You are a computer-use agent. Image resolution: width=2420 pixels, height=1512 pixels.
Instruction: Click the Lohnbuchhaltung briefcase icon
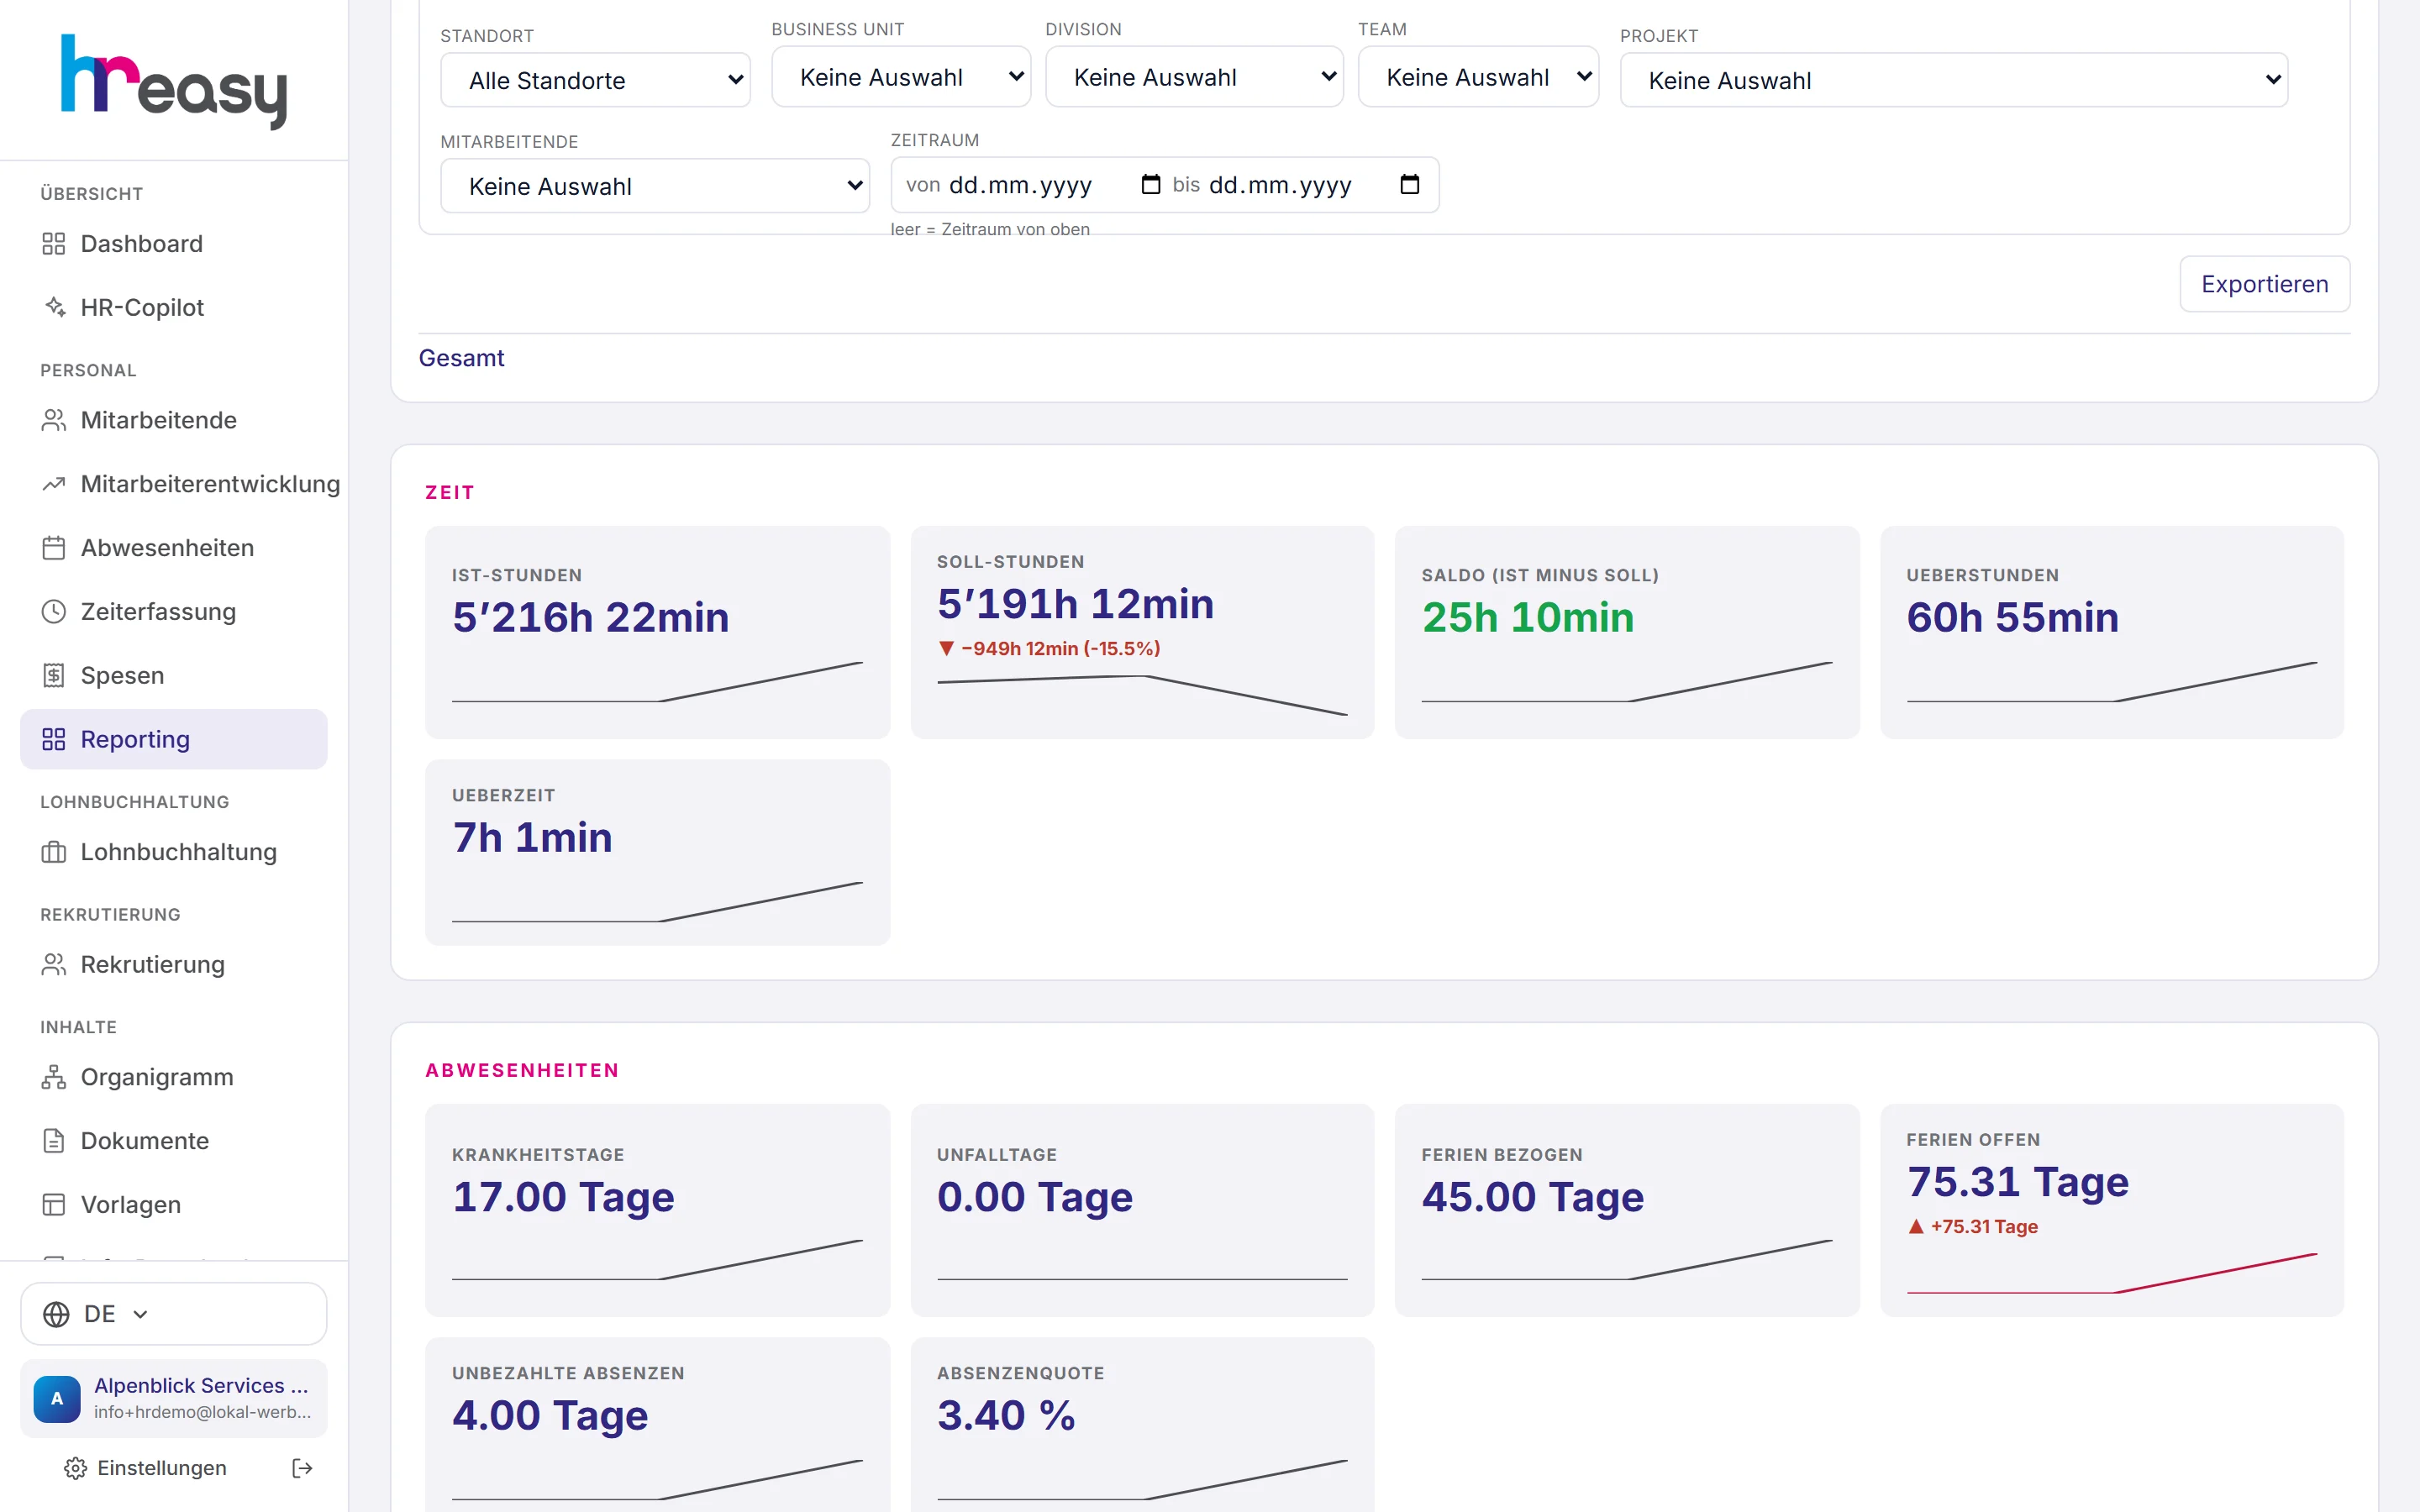click(x=54, y=852)
